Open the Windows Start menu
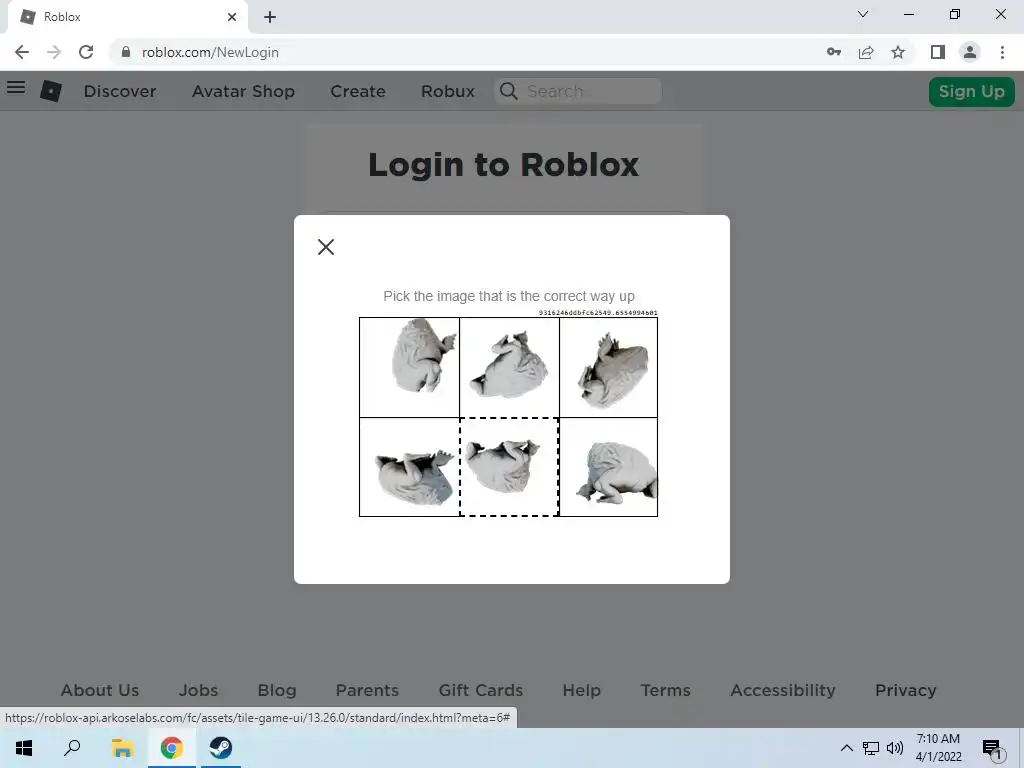The image size is (1024, 768). (24, 748)
